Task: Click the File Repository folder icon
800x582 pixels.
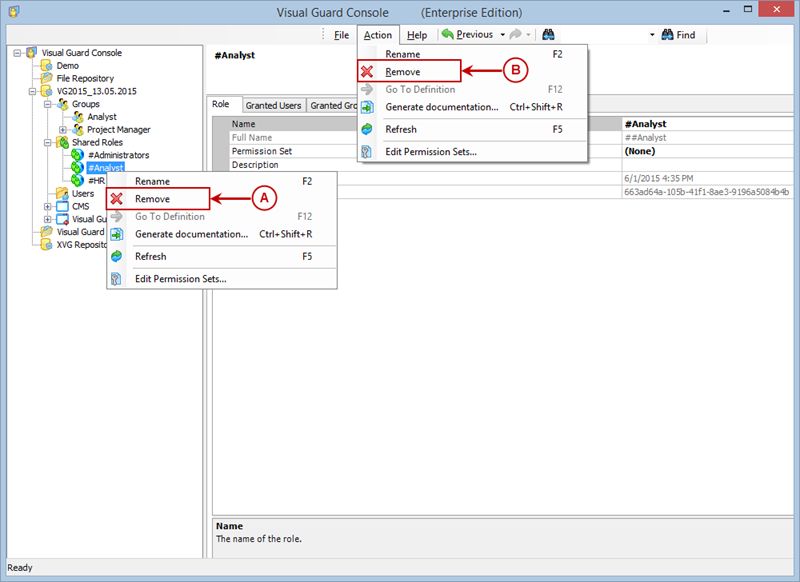Action: (46, 78)
